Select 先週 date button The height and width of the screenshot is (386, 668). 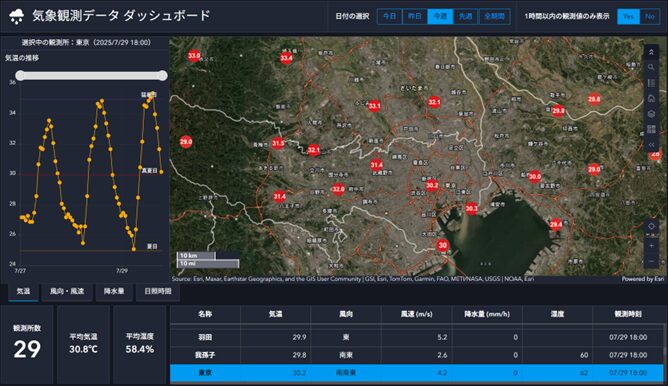[x=465, y=17]
